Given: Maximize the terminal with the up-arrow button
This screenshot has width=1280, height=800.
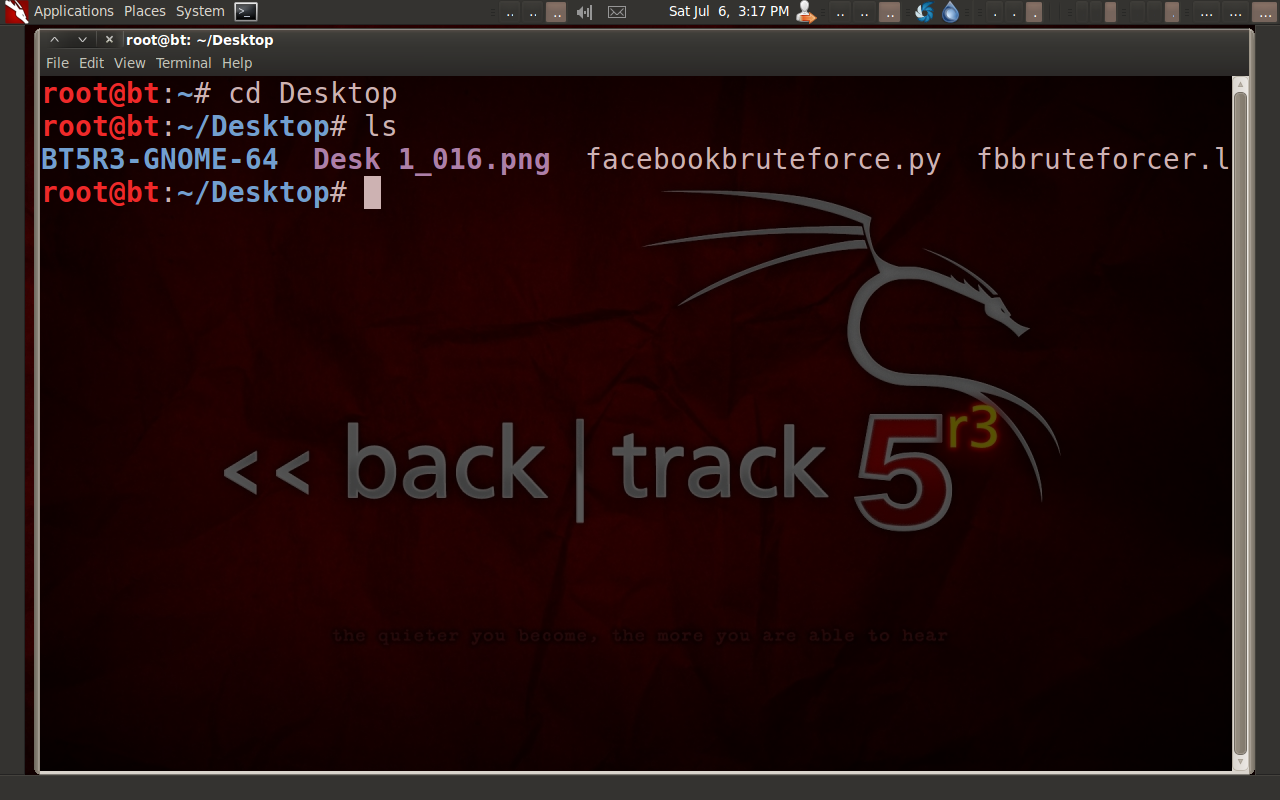Looking at the screenshot, I should pyautogui.click(x=55, y=40).
